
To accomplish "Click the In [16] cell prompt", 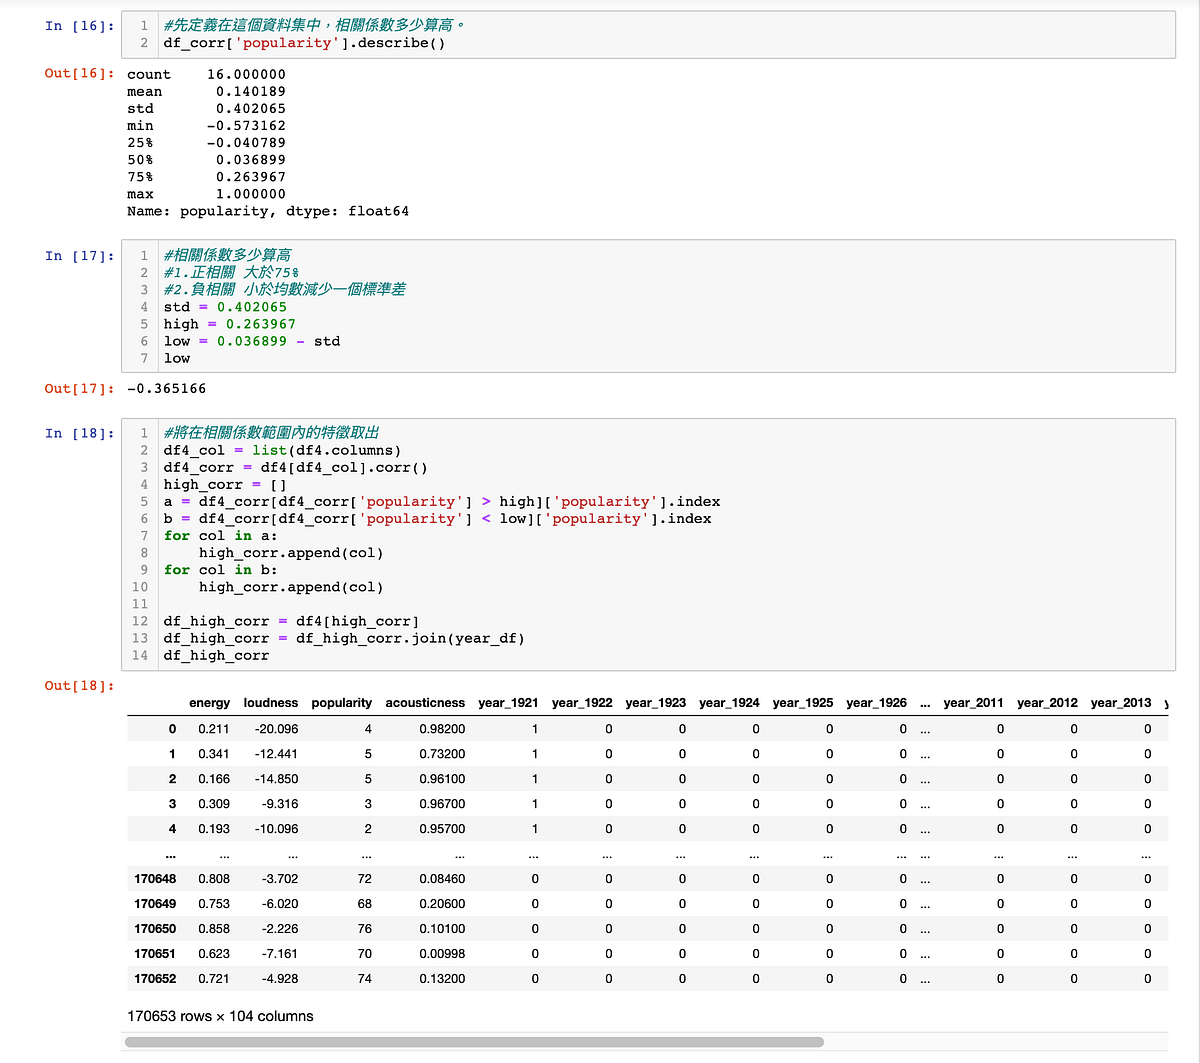I will tap(80, 26).
